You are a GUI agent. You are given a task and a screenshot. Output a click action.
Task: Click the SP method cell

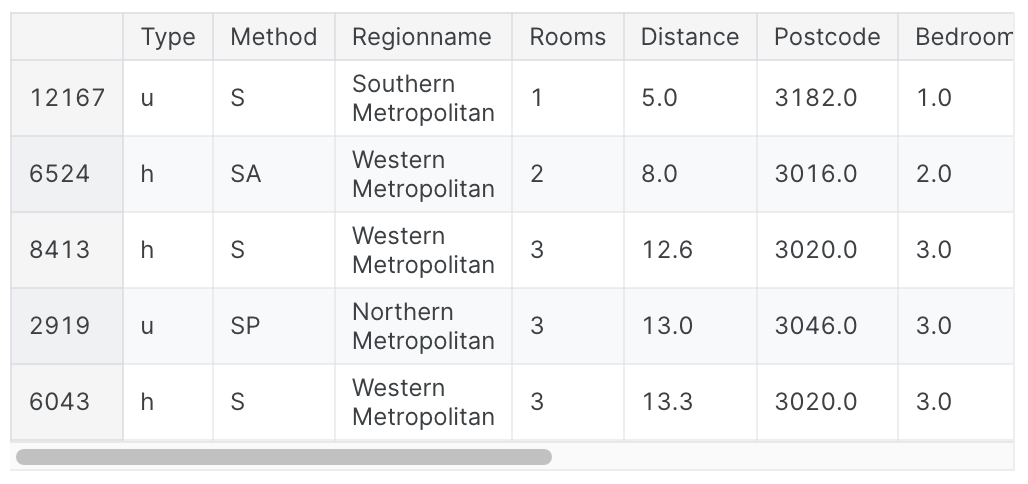273,327
